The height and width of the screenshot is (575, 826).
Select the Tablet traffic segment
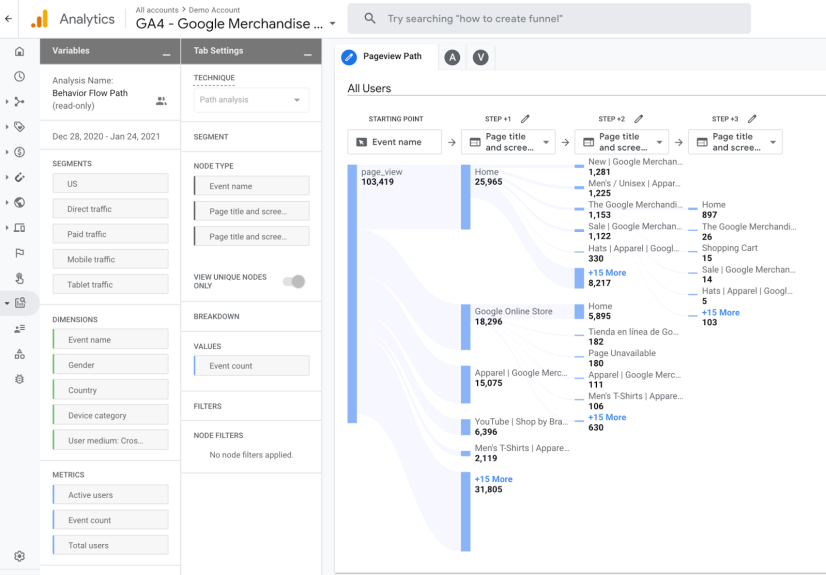111,284
